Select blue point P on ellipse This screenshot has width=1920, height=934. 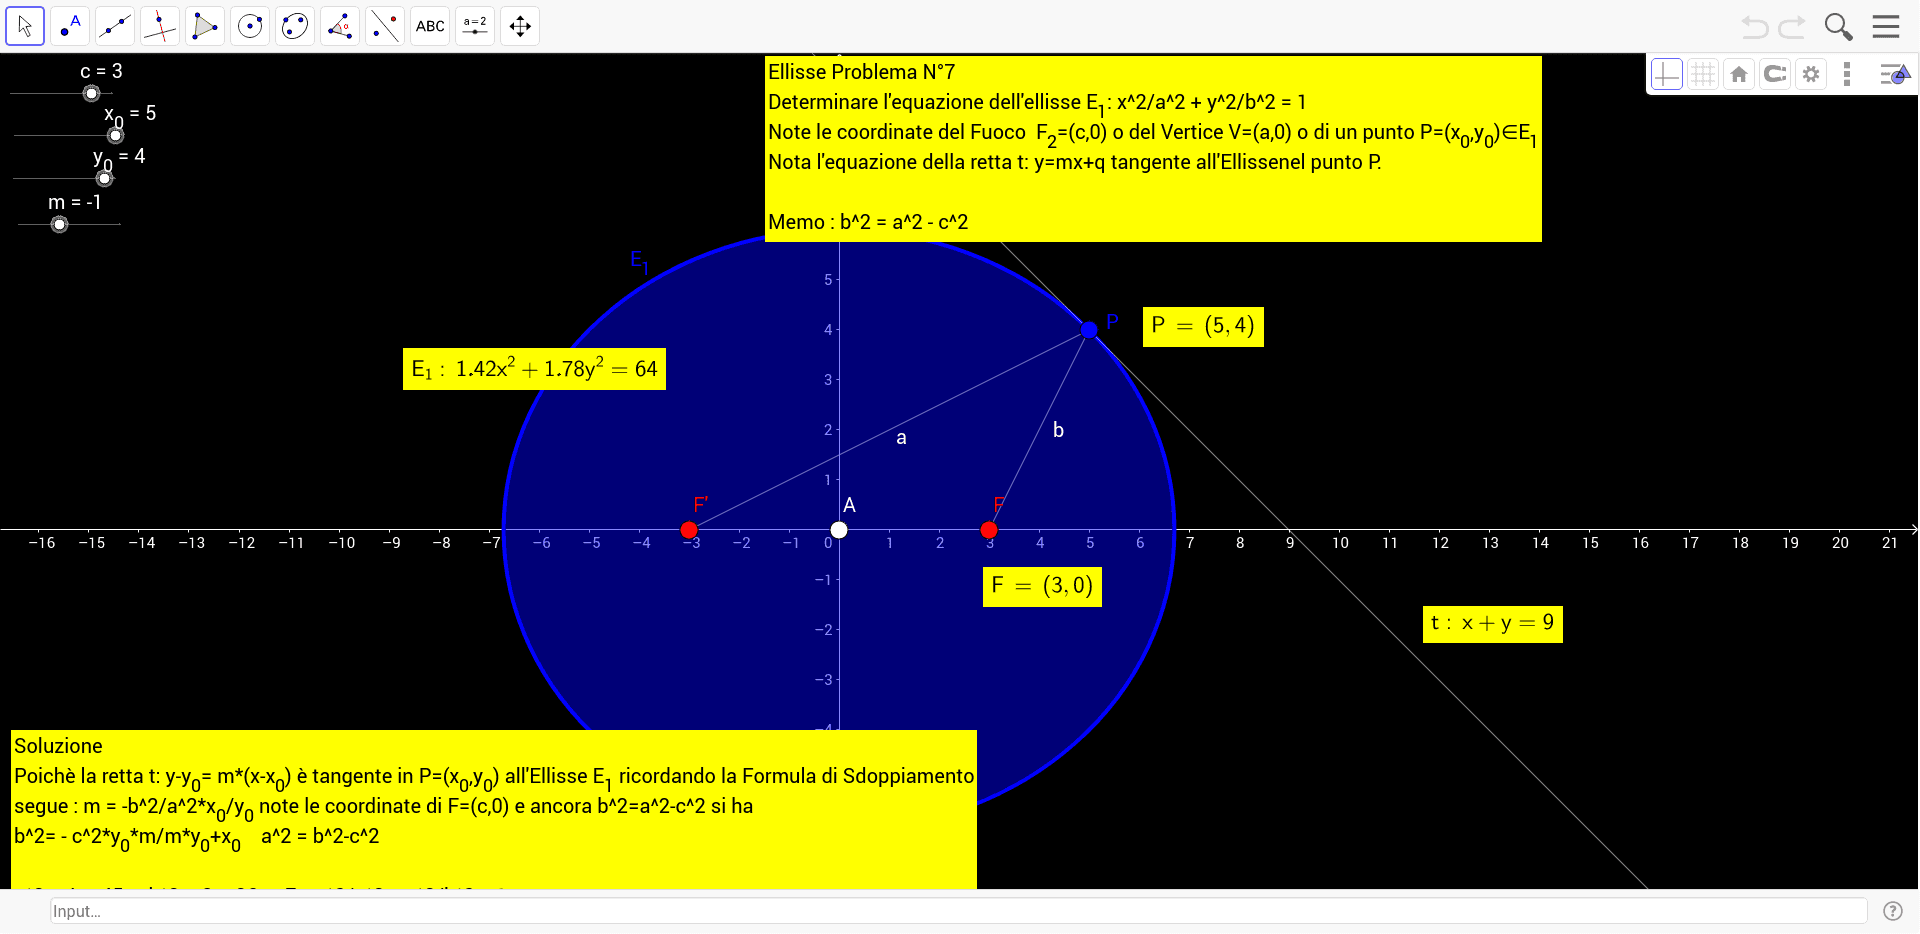click(x=1089, y=329)
